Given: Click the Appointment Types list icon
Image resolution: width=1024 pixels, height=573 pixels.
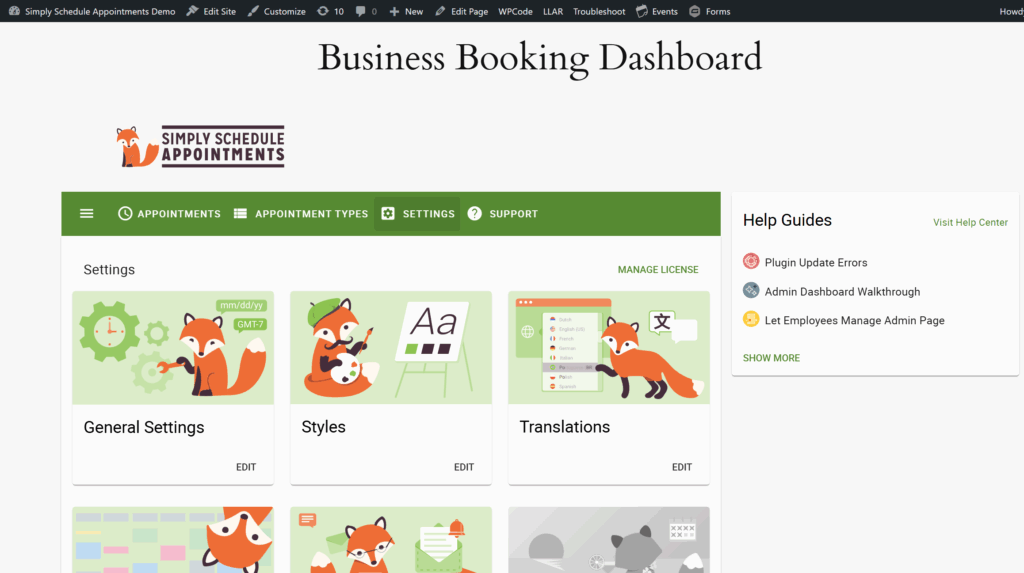Looking at the screenshot, I should pyautogui.click(x=240, y=214).
